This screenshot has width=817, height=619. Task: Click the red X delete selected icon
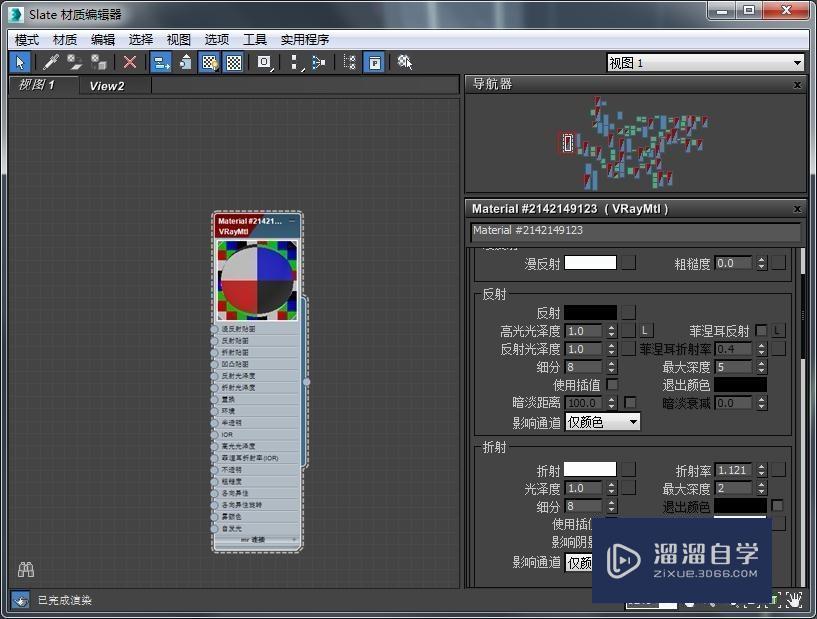(x=130, y=62)
